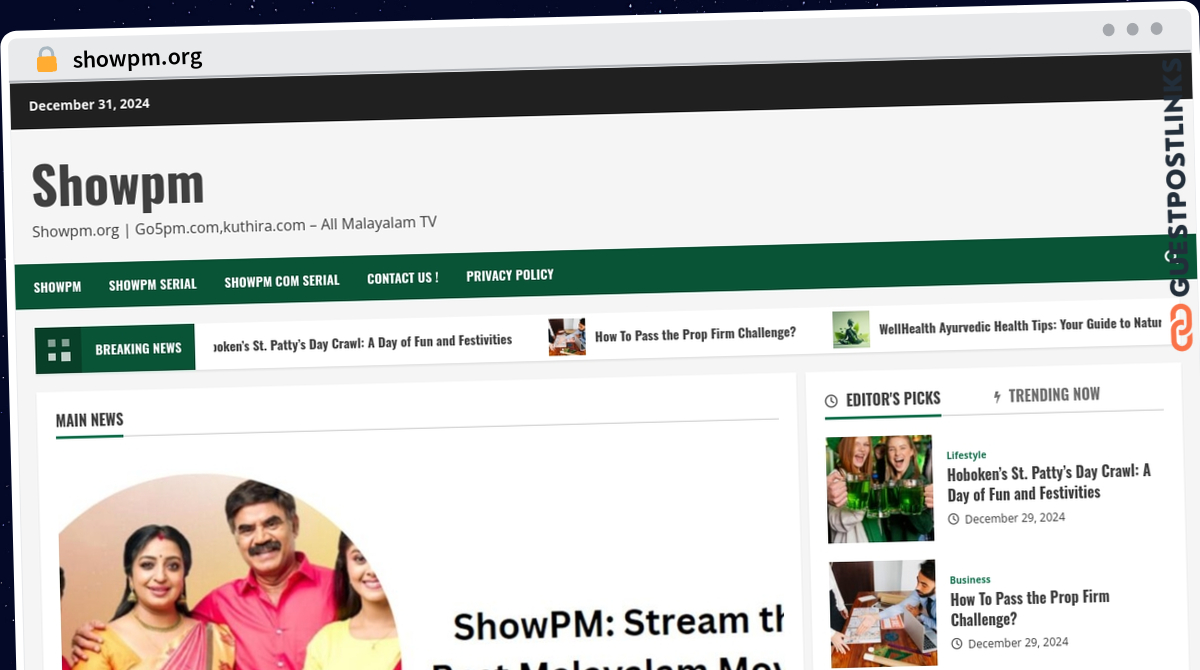This screenshot has height=670, width=1200.
Task: Open the Business category link
Action: click(970, 580)
